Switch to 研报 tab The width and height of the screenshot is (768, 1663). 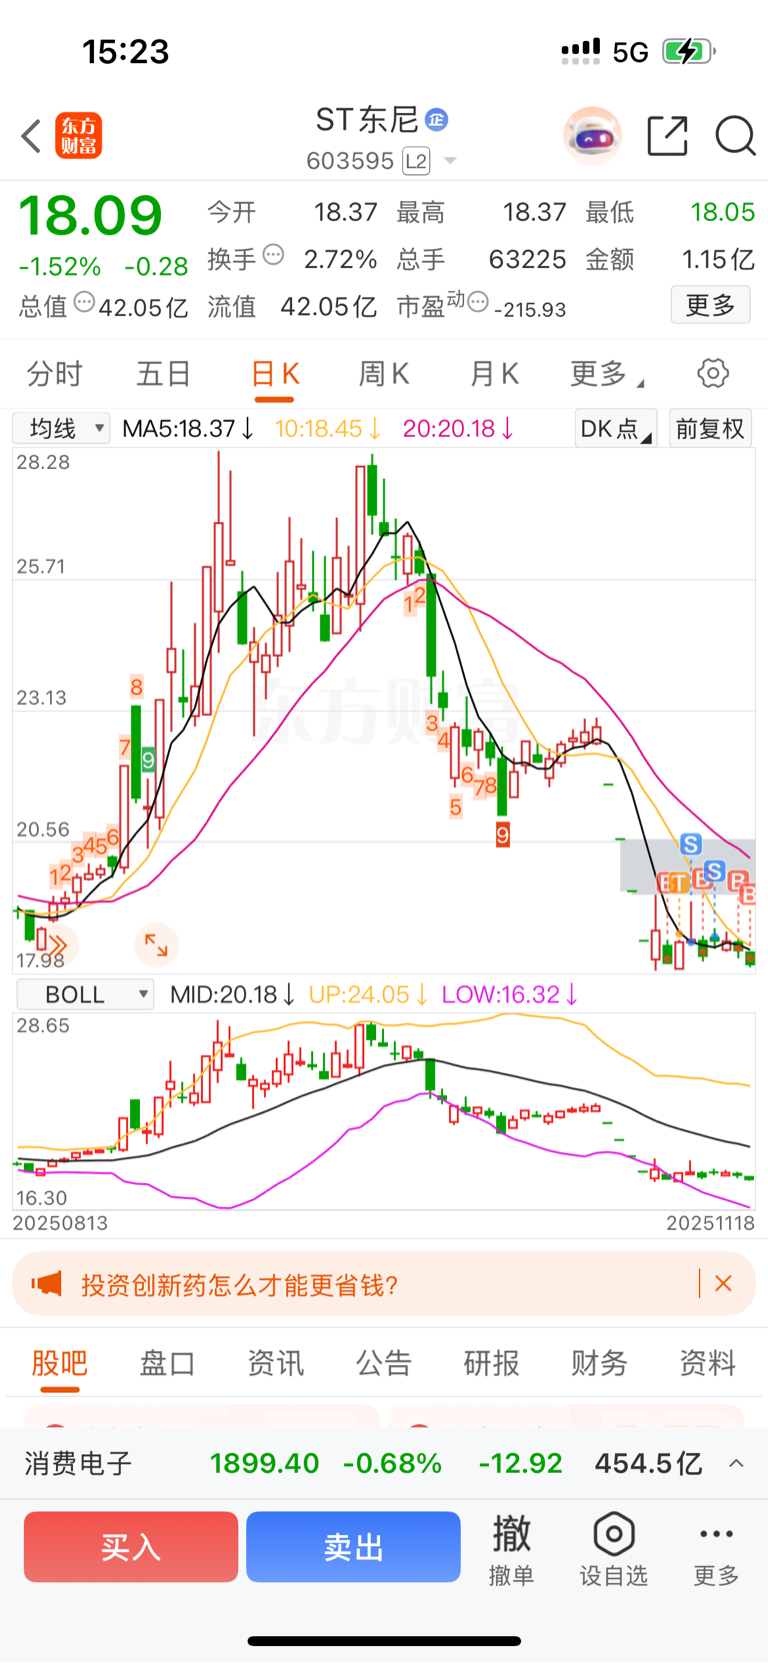point(491,1363)
